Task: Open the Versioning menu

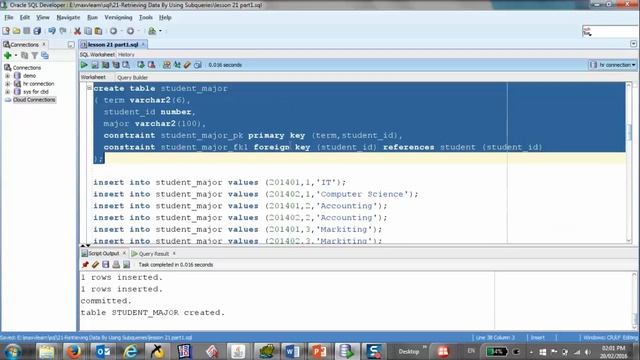Action: point(118,18)
